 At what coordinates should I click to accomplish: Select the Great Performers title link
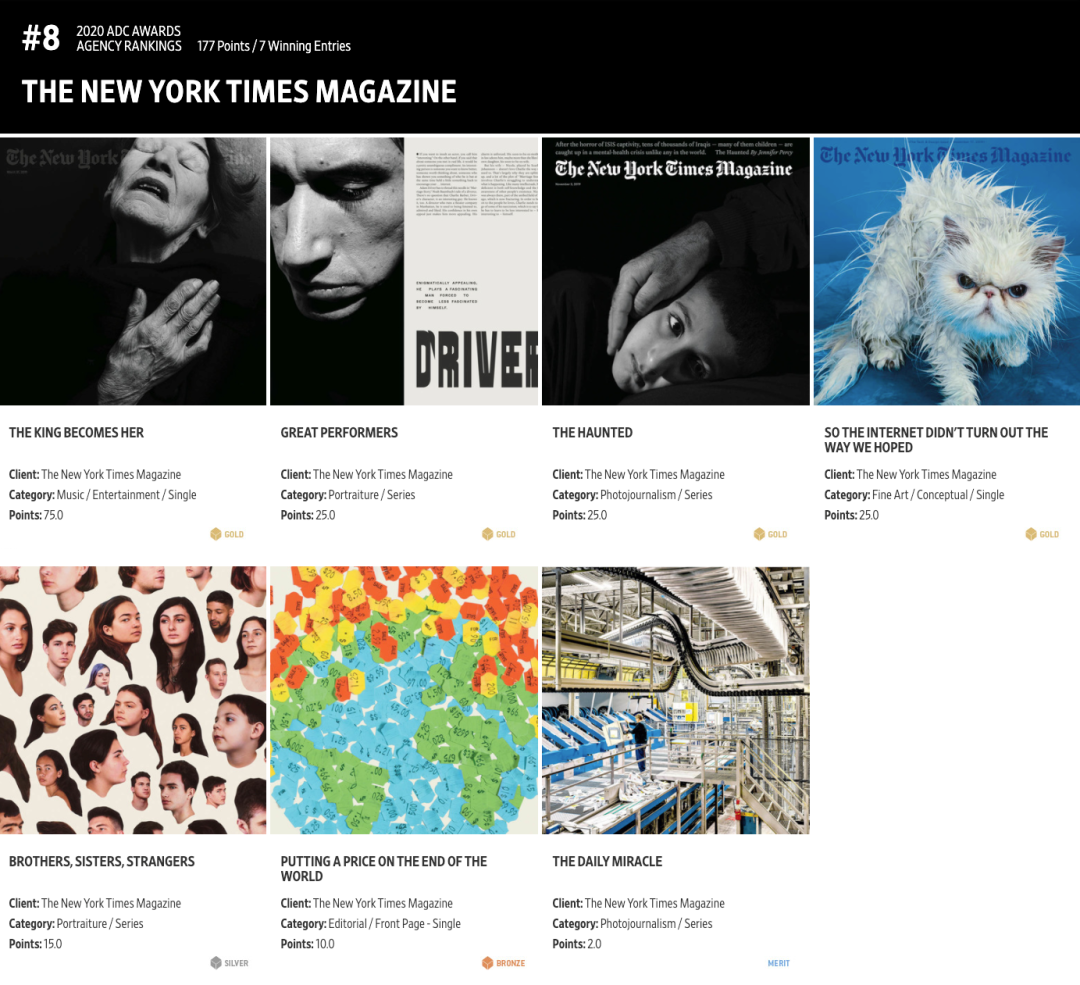point(339,433)
